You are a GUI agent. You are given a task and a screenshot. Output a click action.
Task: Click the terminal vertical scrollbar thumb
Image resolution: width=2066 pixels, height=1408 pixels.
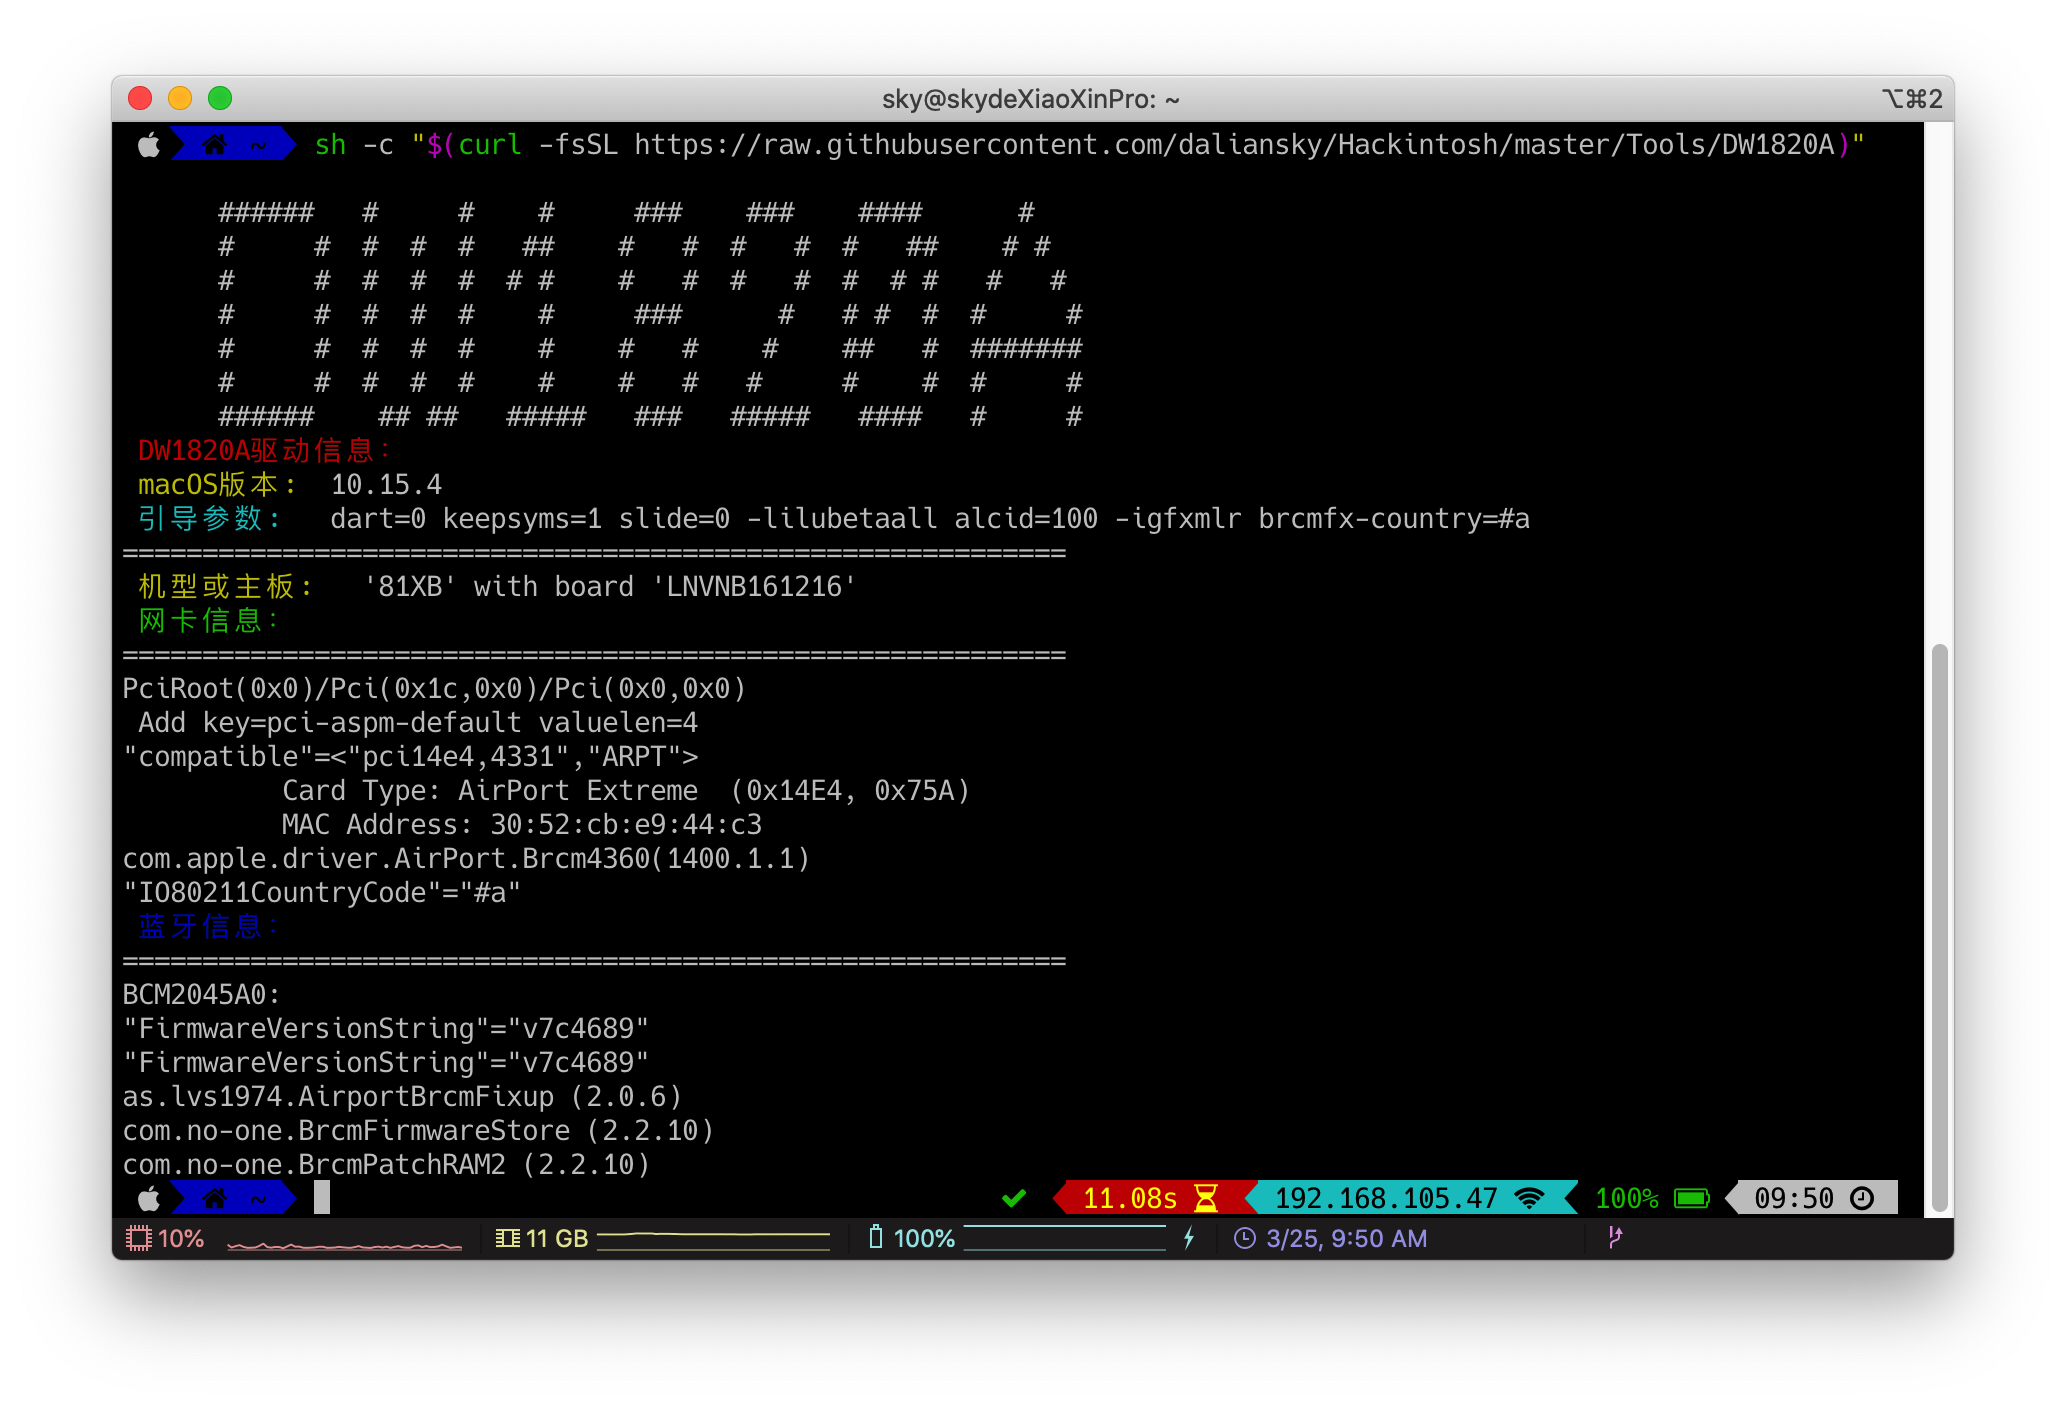pos(1940,928)
